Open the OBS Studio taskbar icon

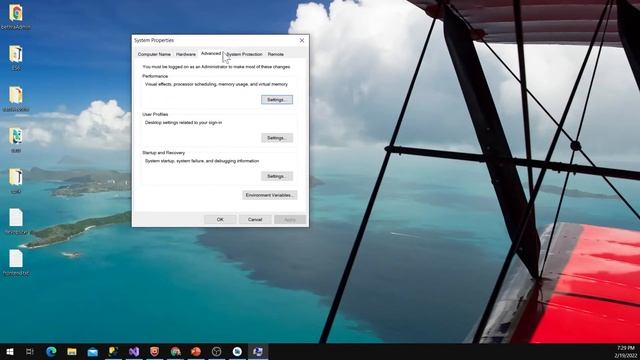coord(216,351)
